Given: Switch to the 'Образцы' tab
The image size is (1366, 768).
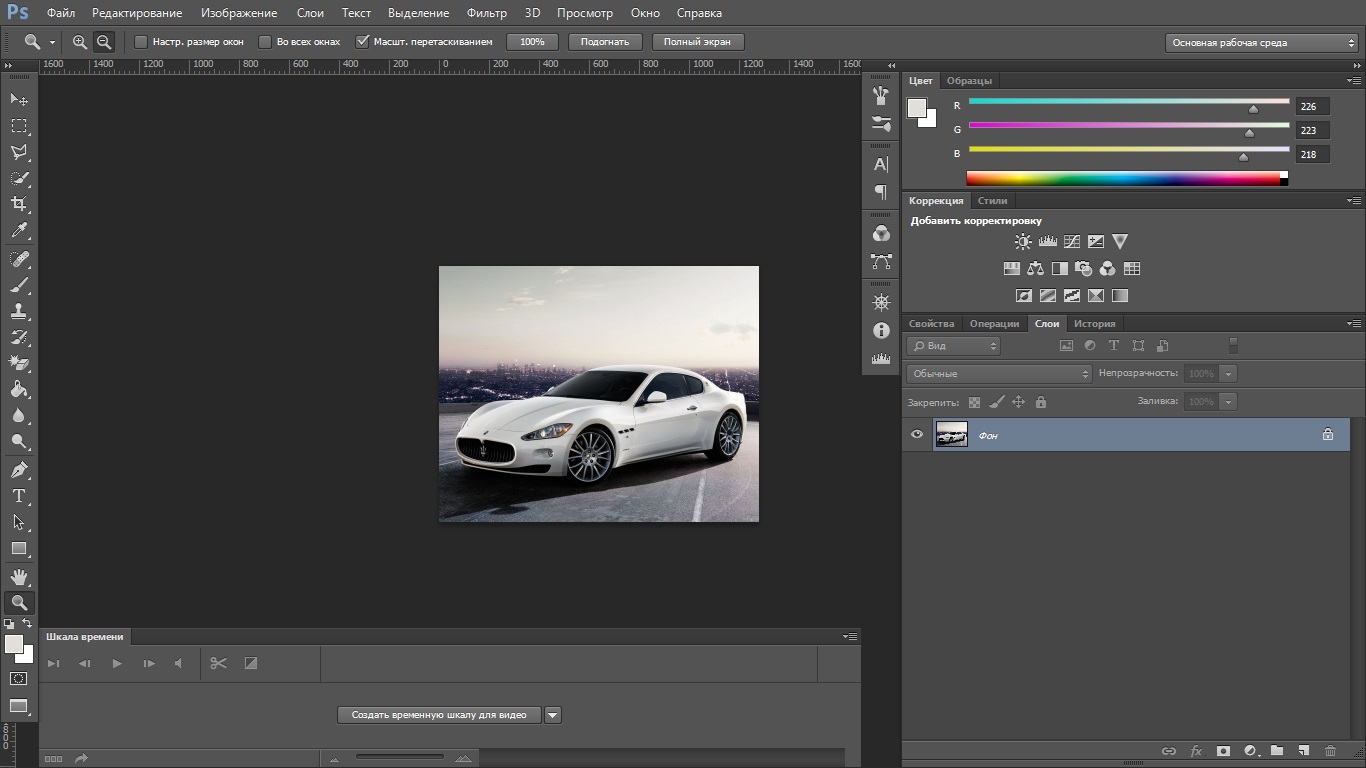Looking at the screenshot, I should 969,80.
